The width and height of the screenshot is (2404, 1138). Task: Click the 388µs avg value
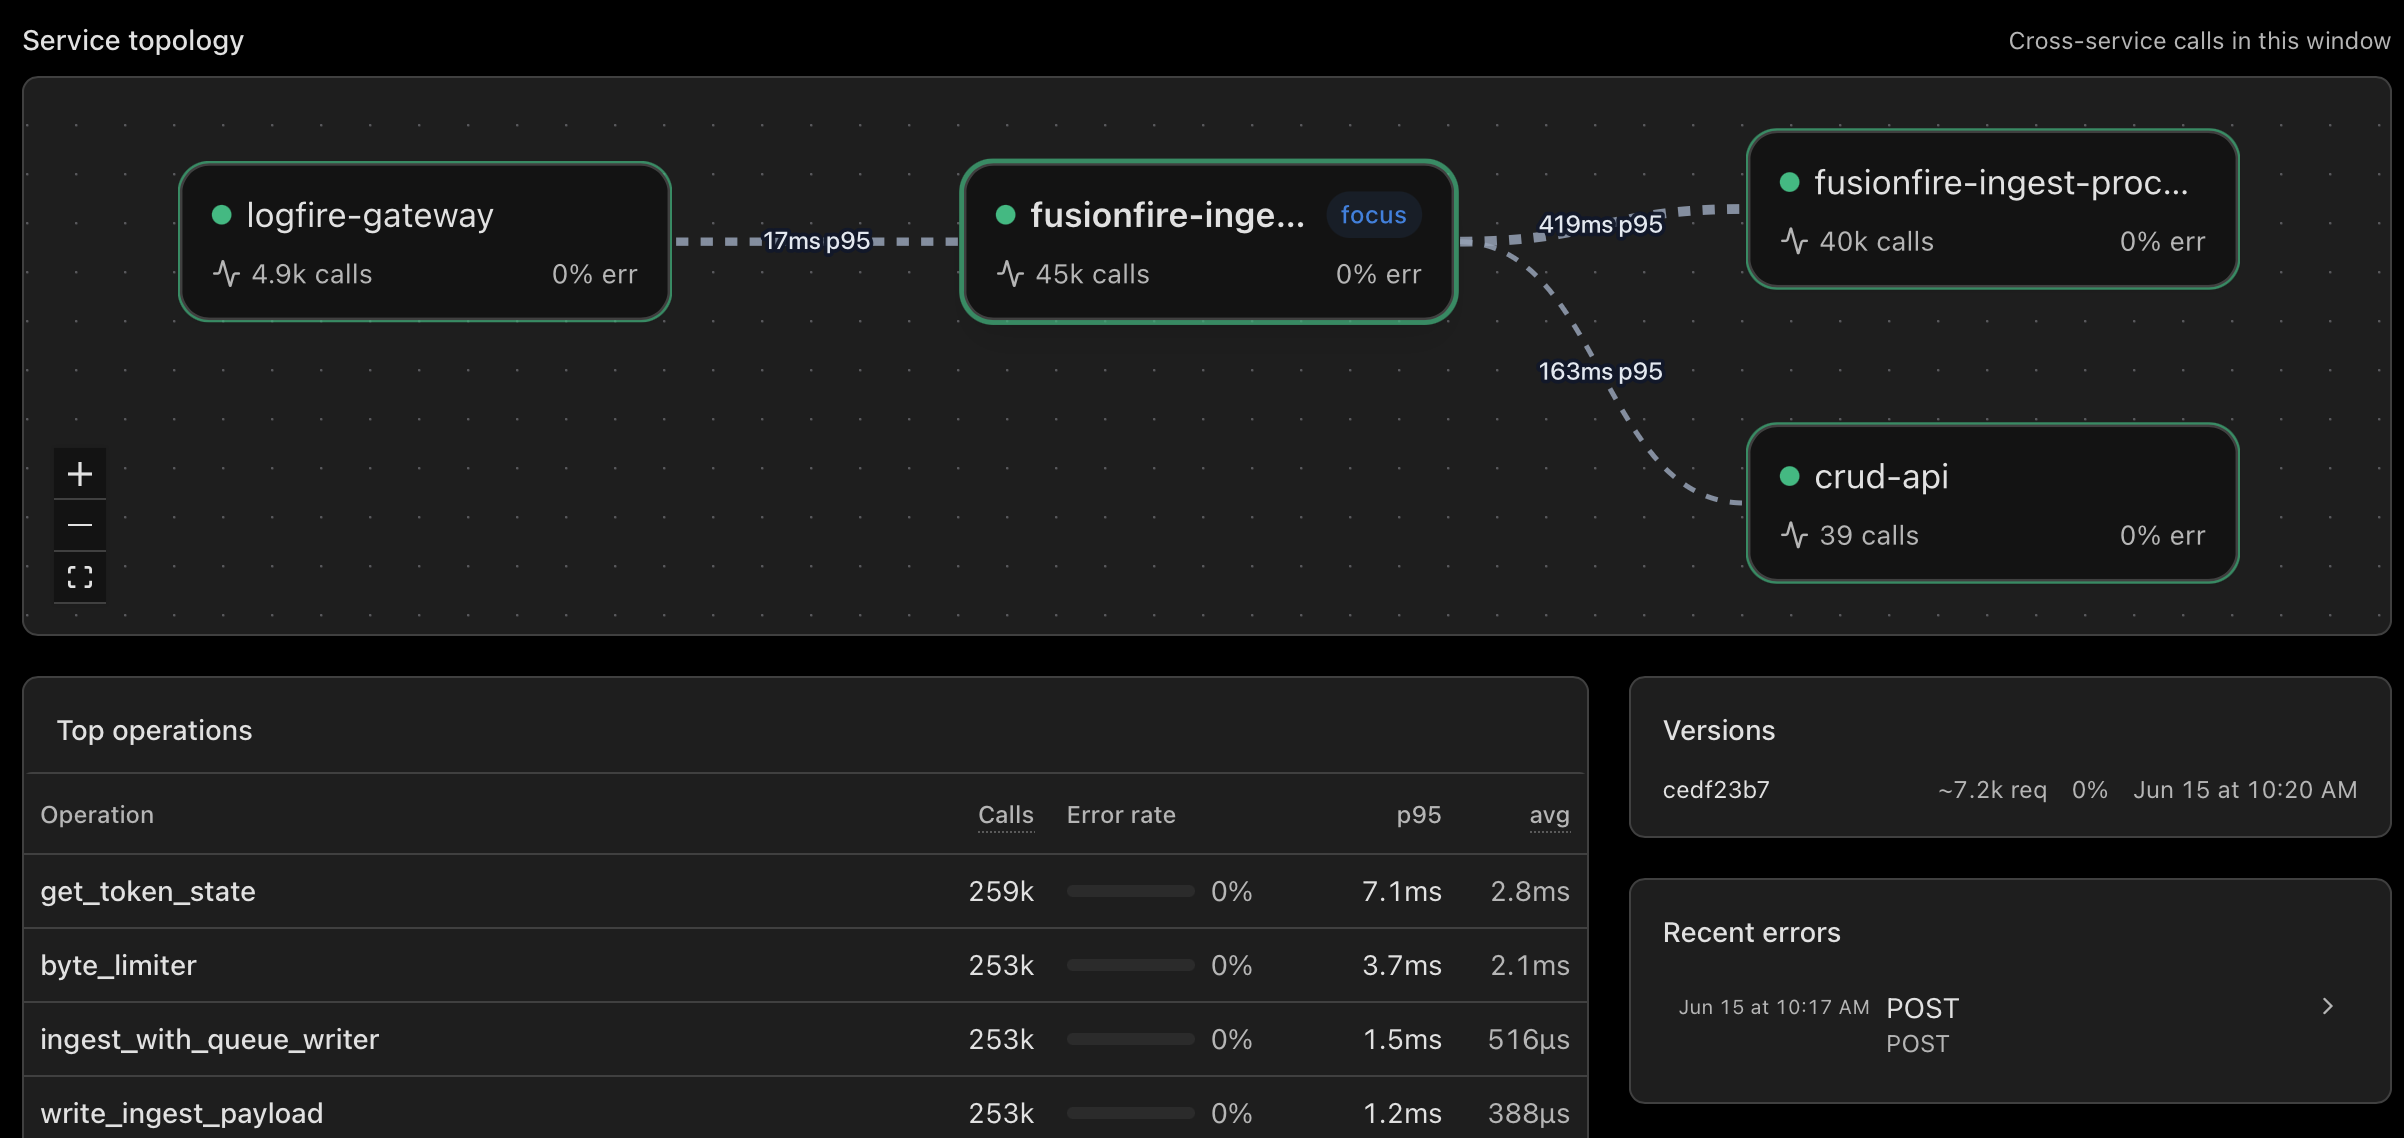1529,1113
